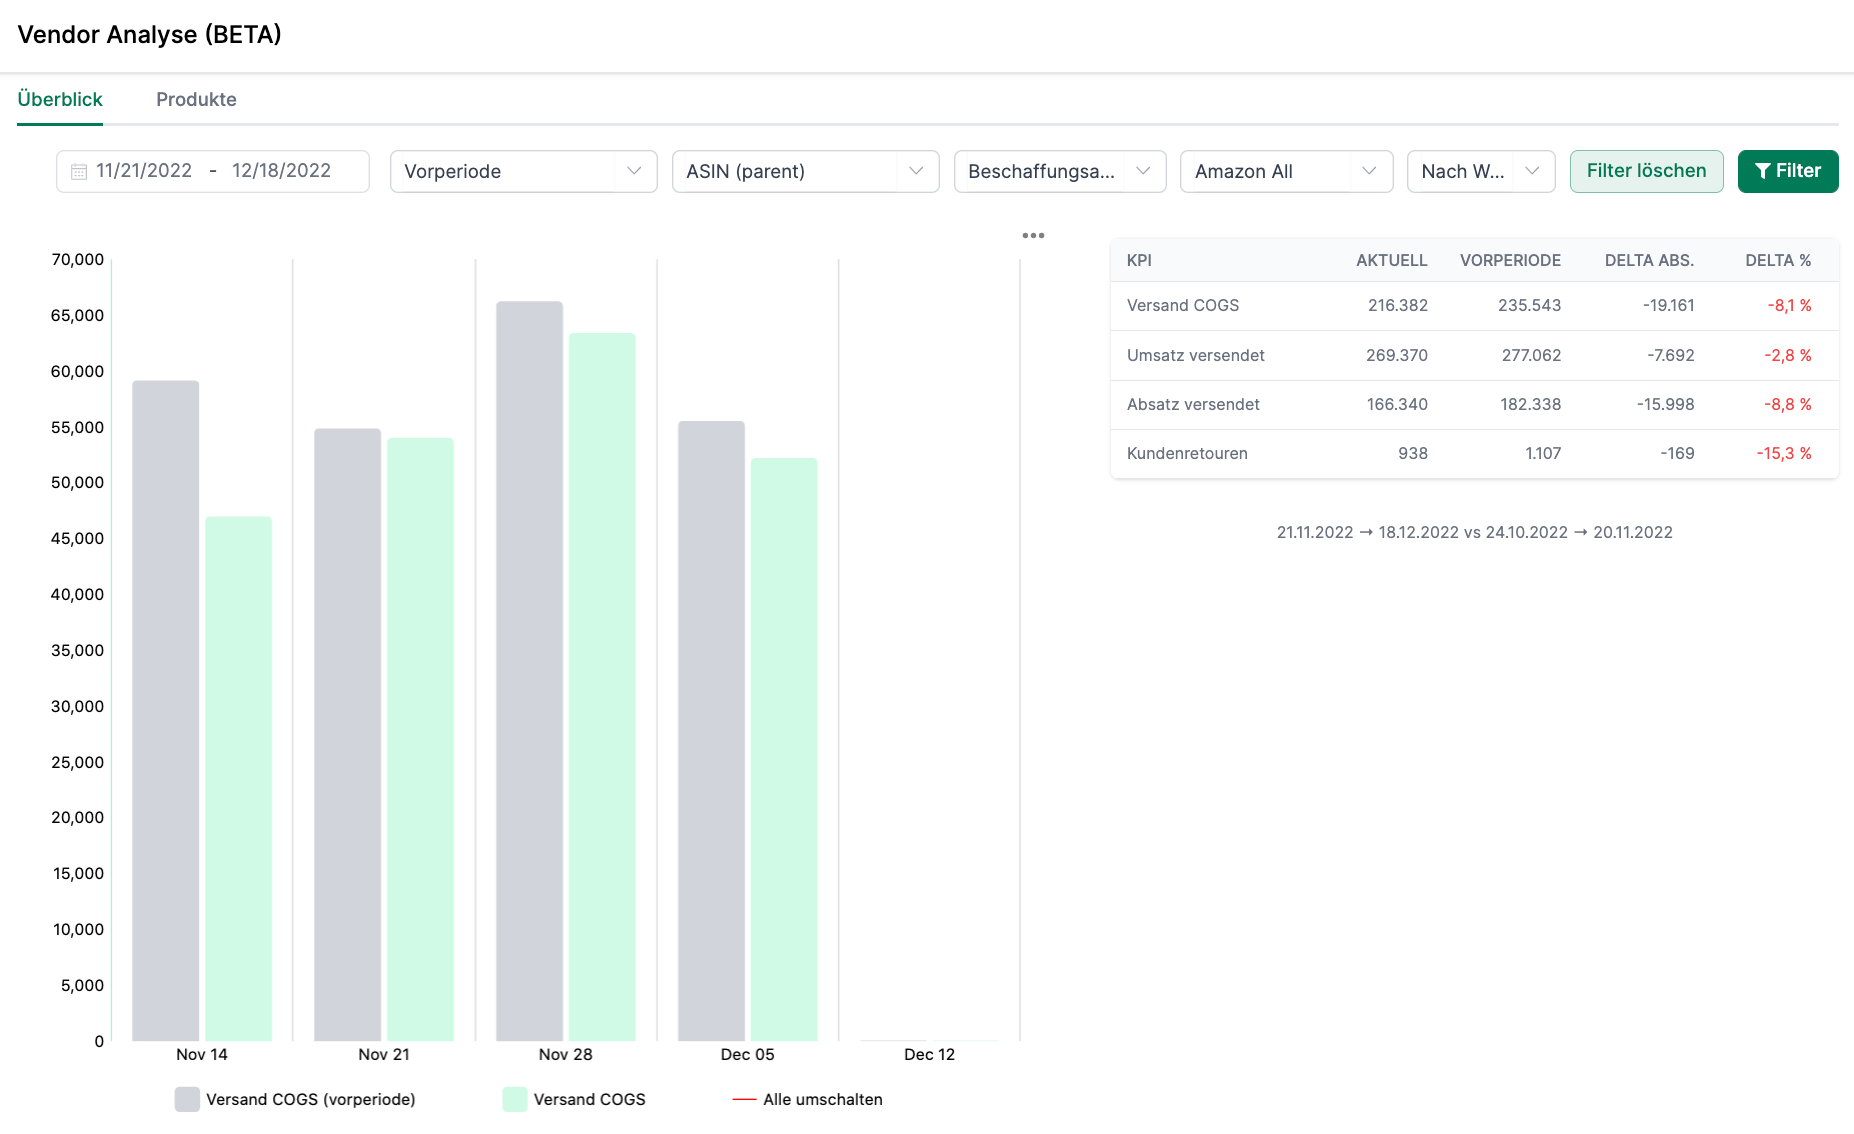Select the Absatz versendet row label
This screenshot has width=1854, height=1134.
click(1193, 405)
